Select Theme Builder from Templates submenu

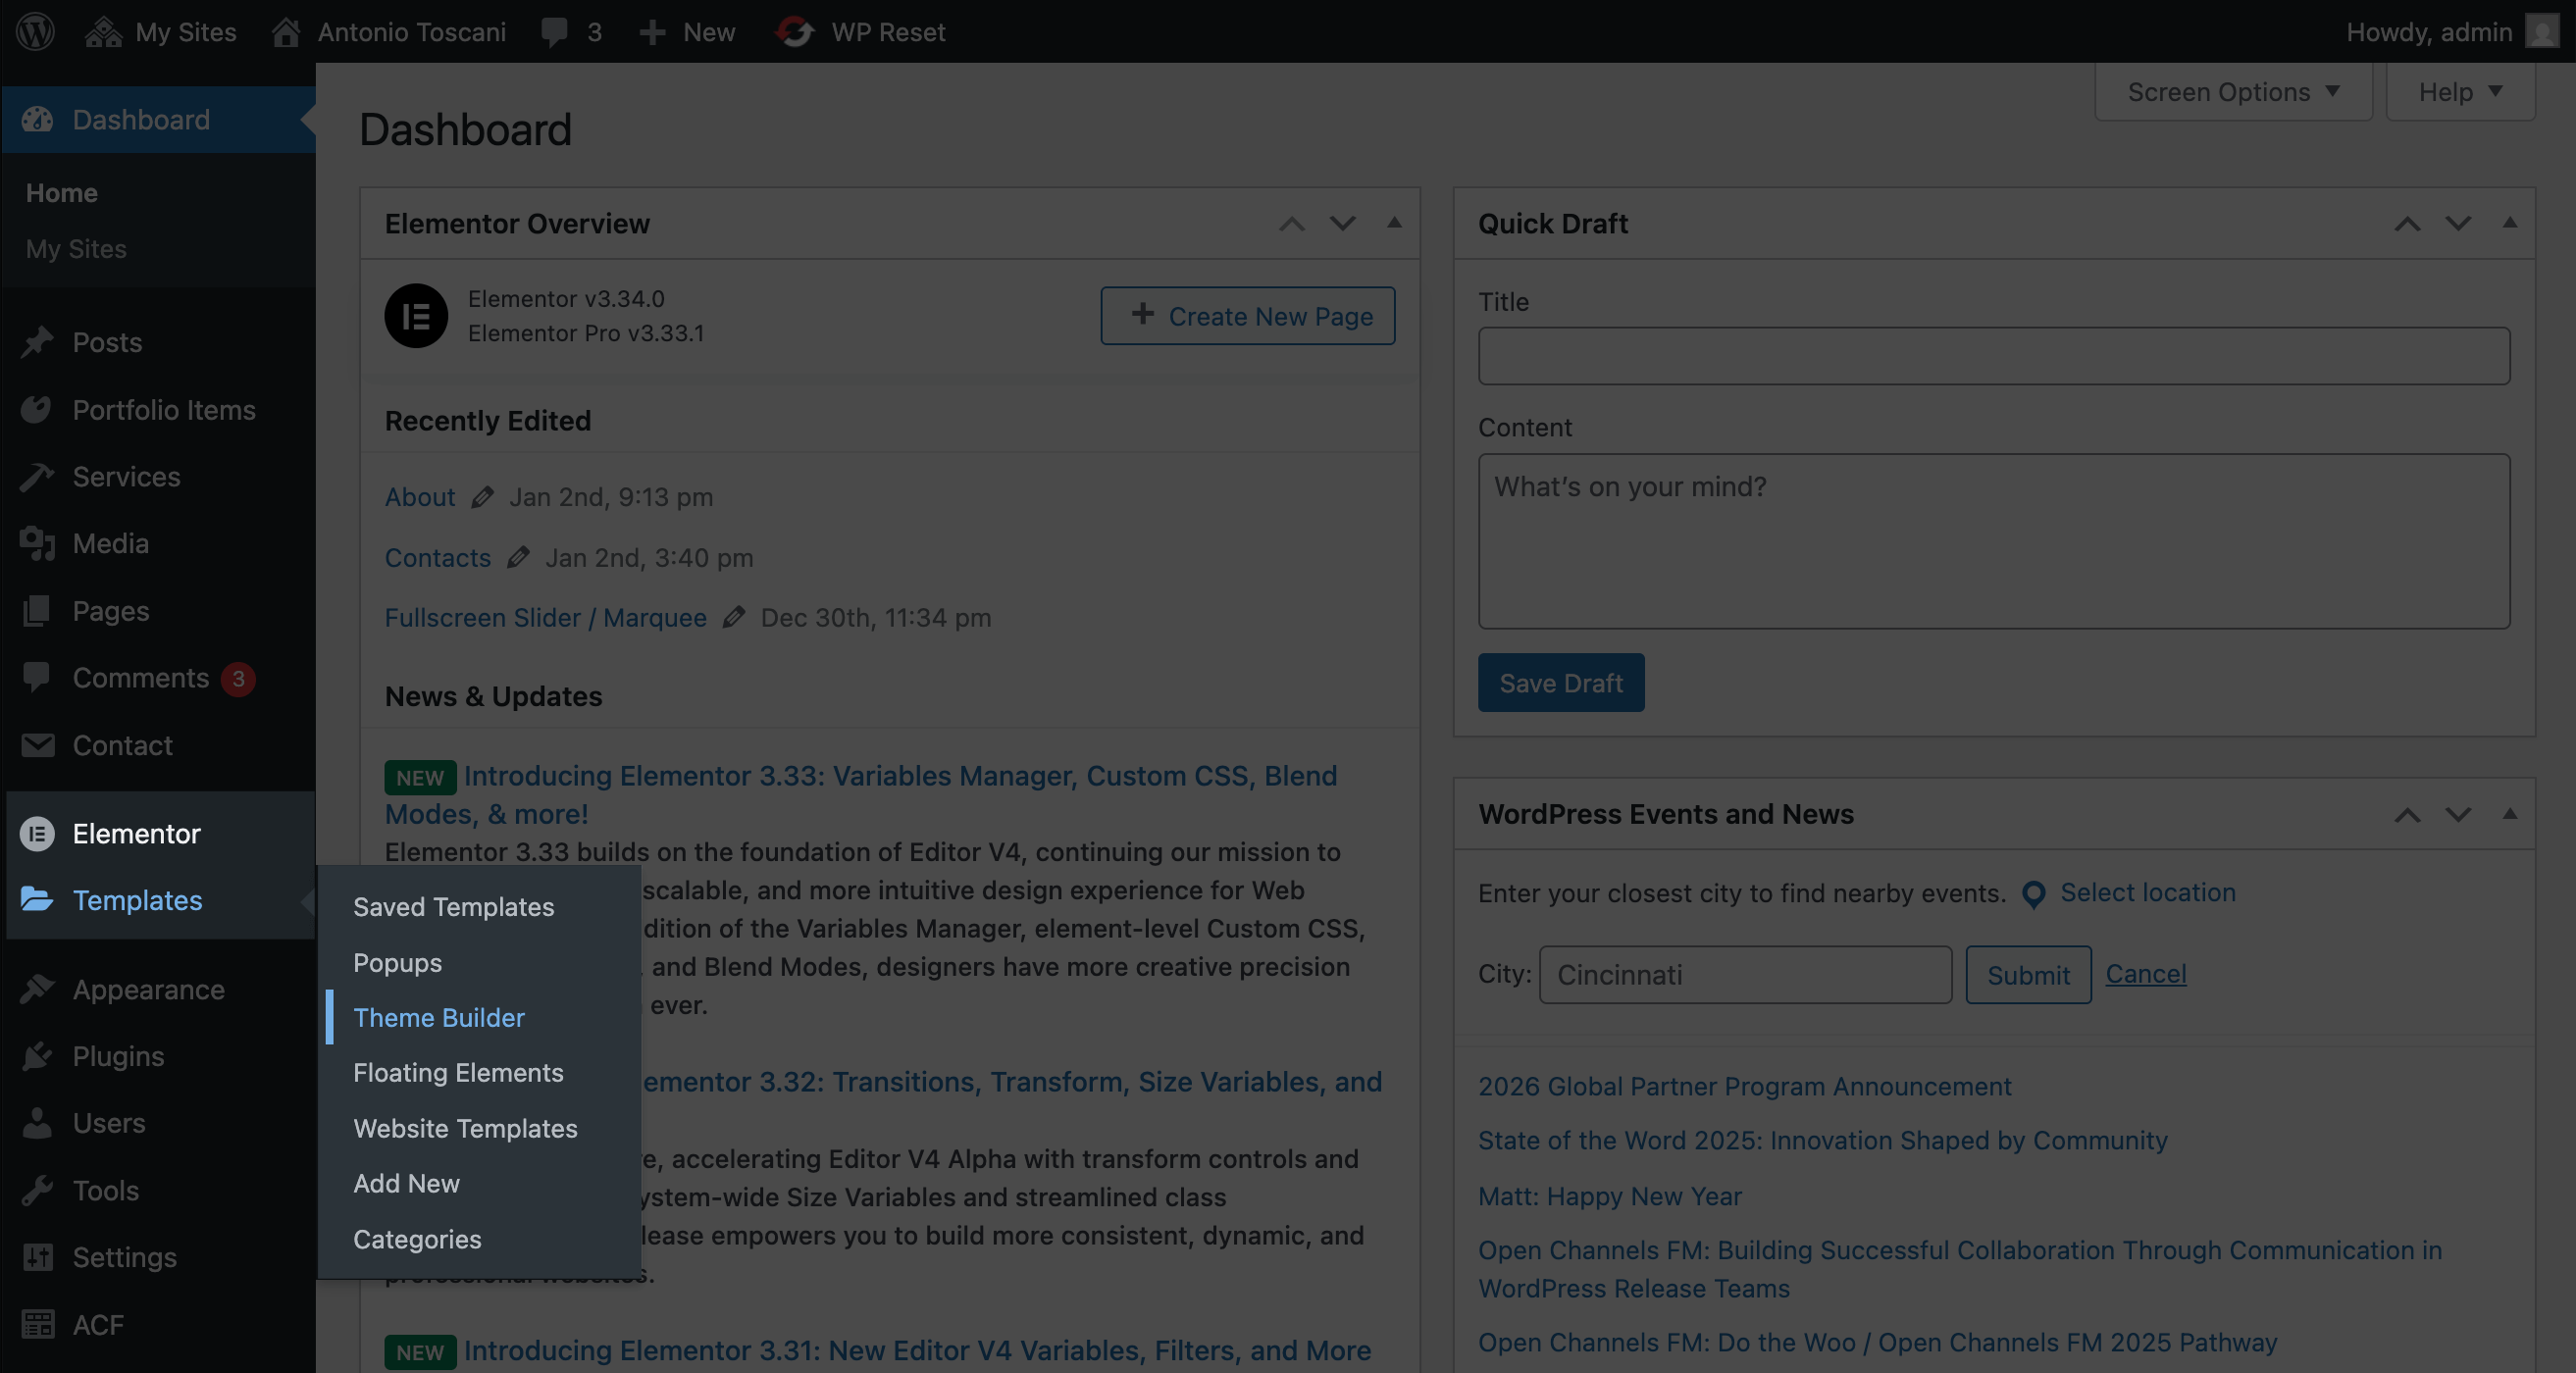pos(438,1017)
